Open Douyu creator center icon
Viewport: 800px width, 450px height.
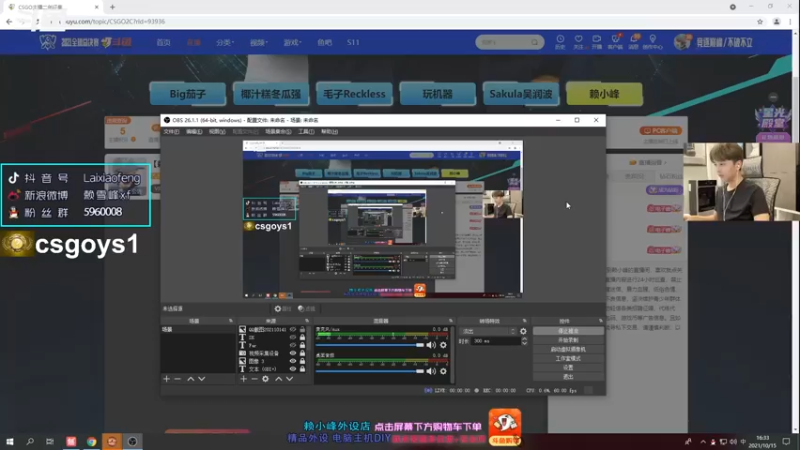653,42
